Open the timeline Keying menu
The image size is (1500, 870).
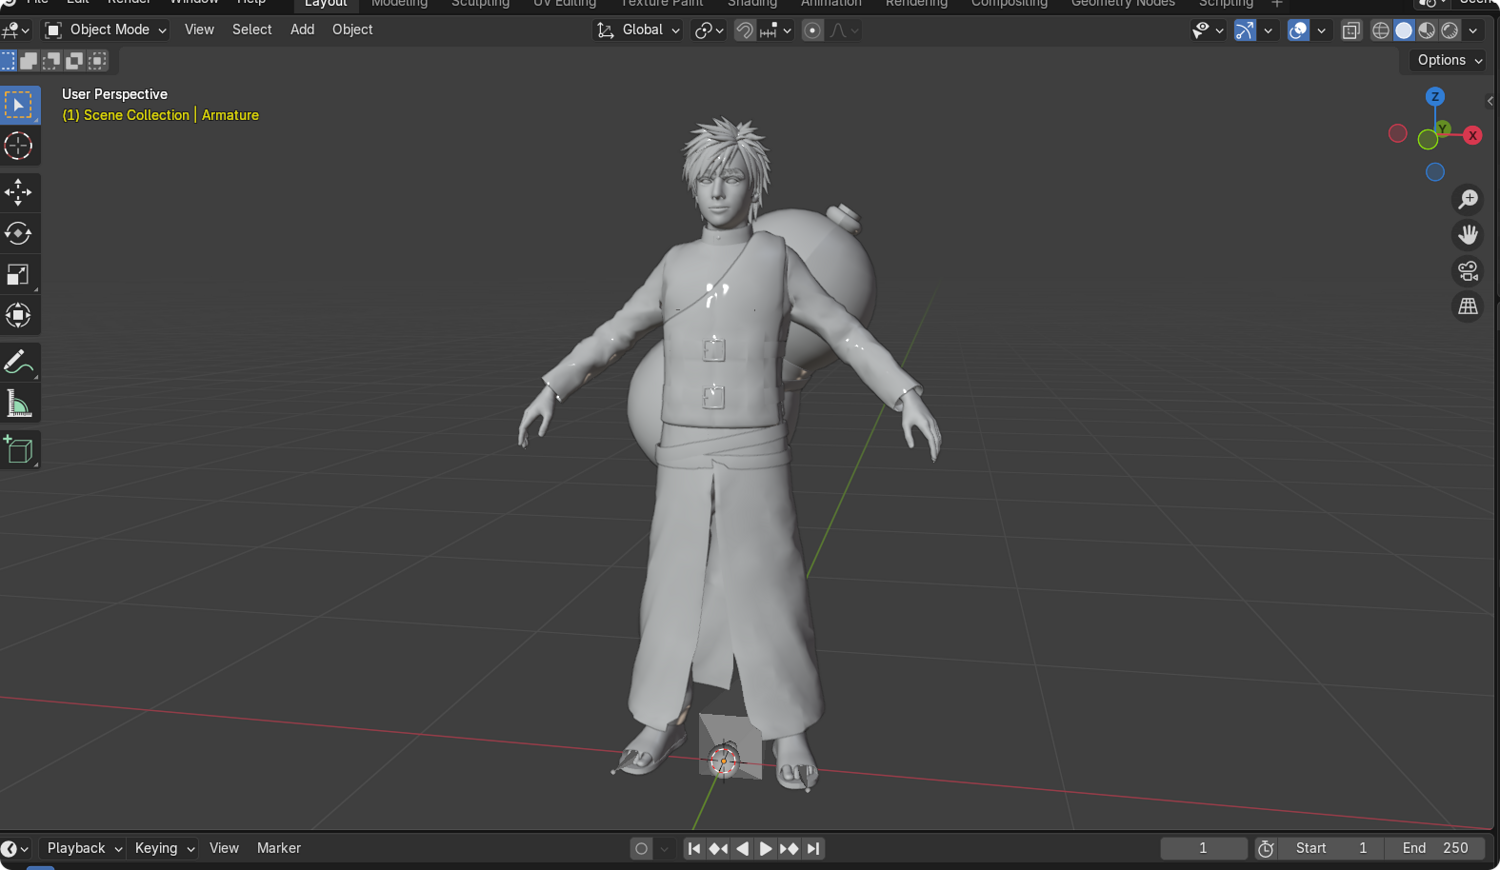coord(164,848)
